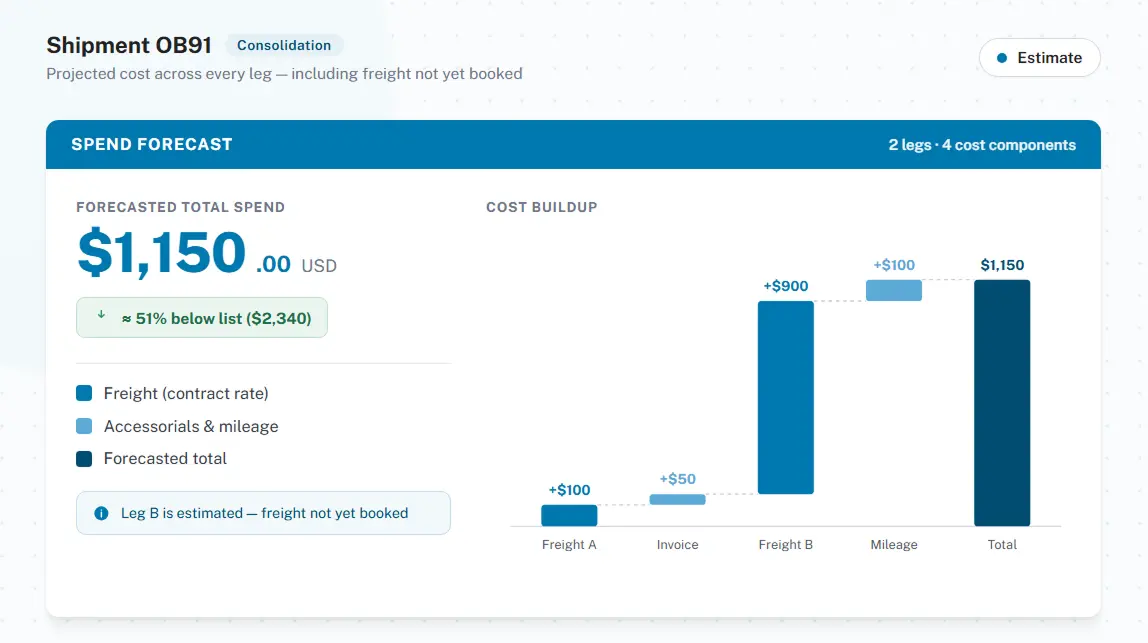Click the 'Accessorials & mileage' legend text
This screenshot has width=1148, height=643.
pyautogui.click(x=191, y=426)
